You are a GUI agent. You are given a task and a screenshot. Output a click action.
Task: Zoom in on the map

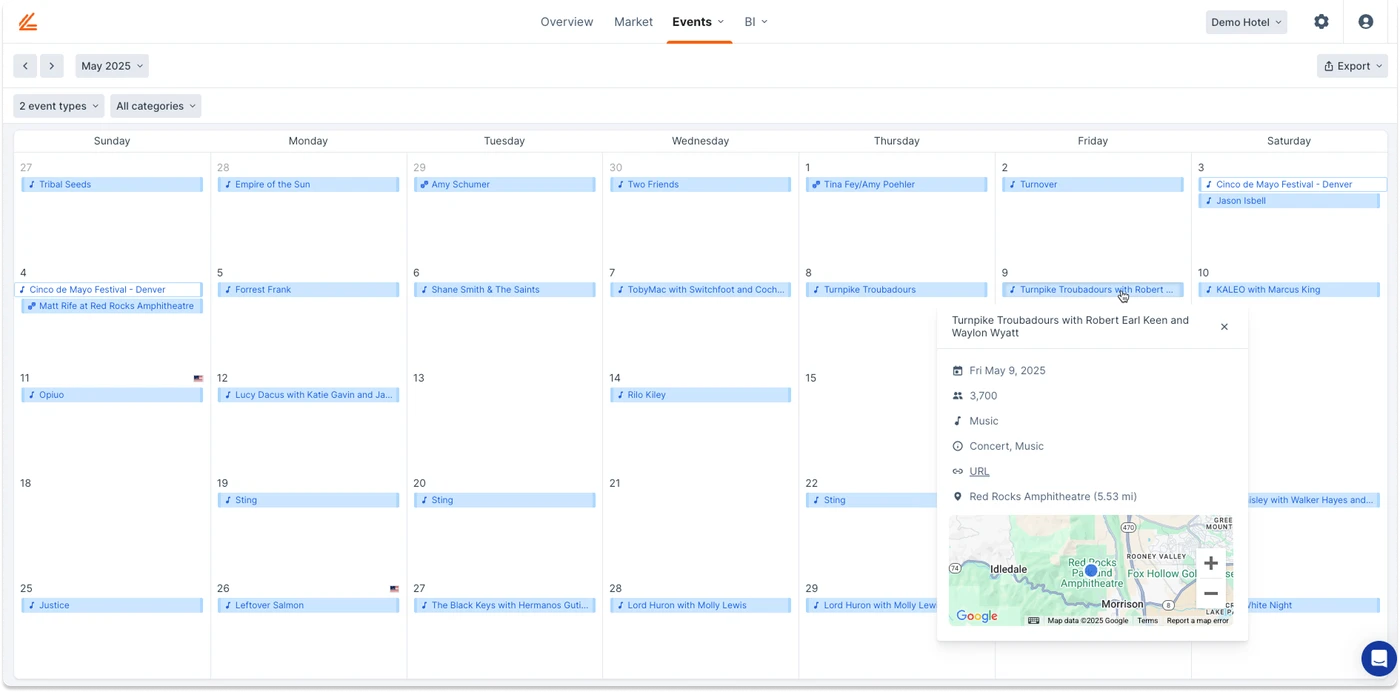click(x=1210, y=563)
